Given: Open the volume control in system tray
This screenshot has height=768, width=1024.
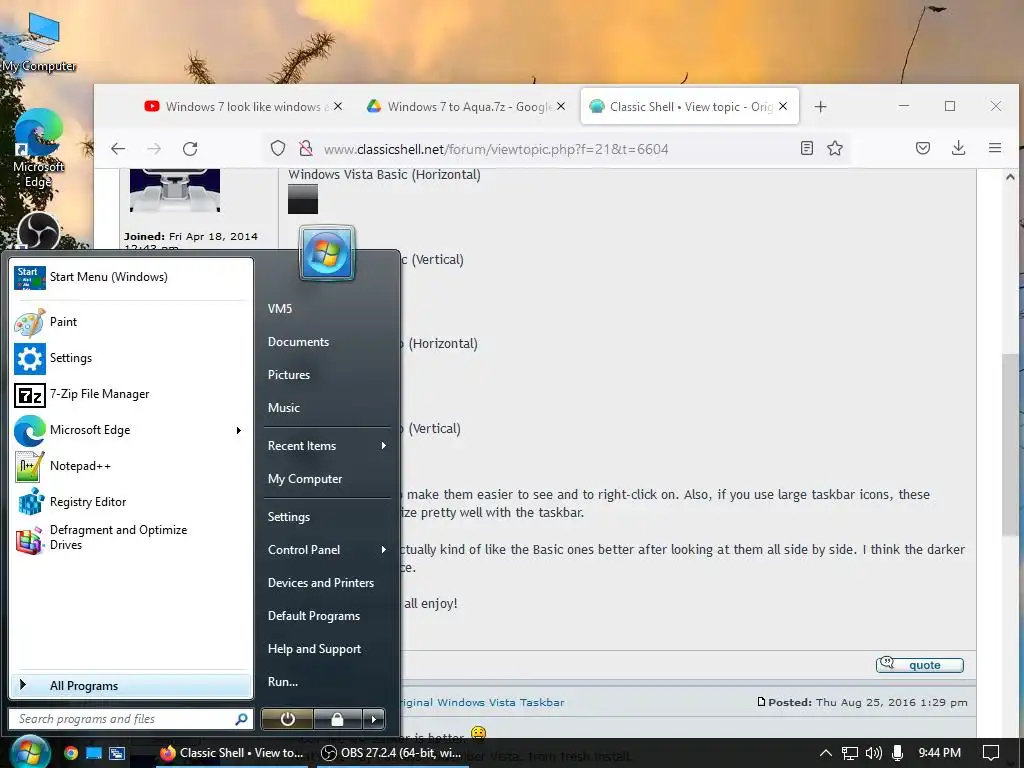Looking at the screenshot, I should (873, 753).
